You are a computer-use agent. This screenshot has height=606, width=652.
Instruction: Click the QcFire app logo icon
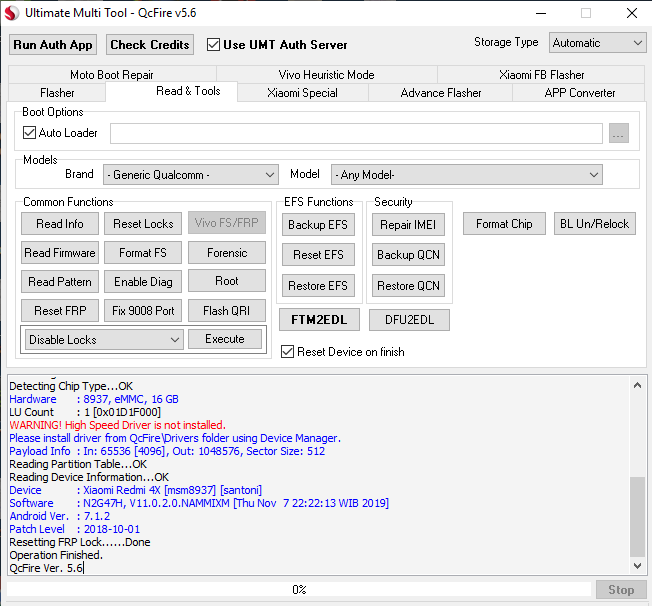pos(12,13)
